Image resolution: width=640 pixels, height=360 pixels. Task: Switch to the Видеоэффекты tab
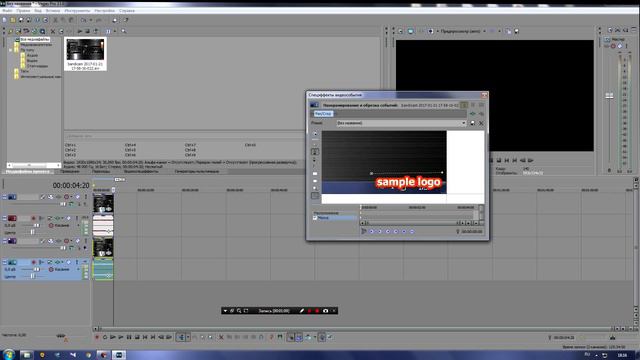click(x=141, y=171)
